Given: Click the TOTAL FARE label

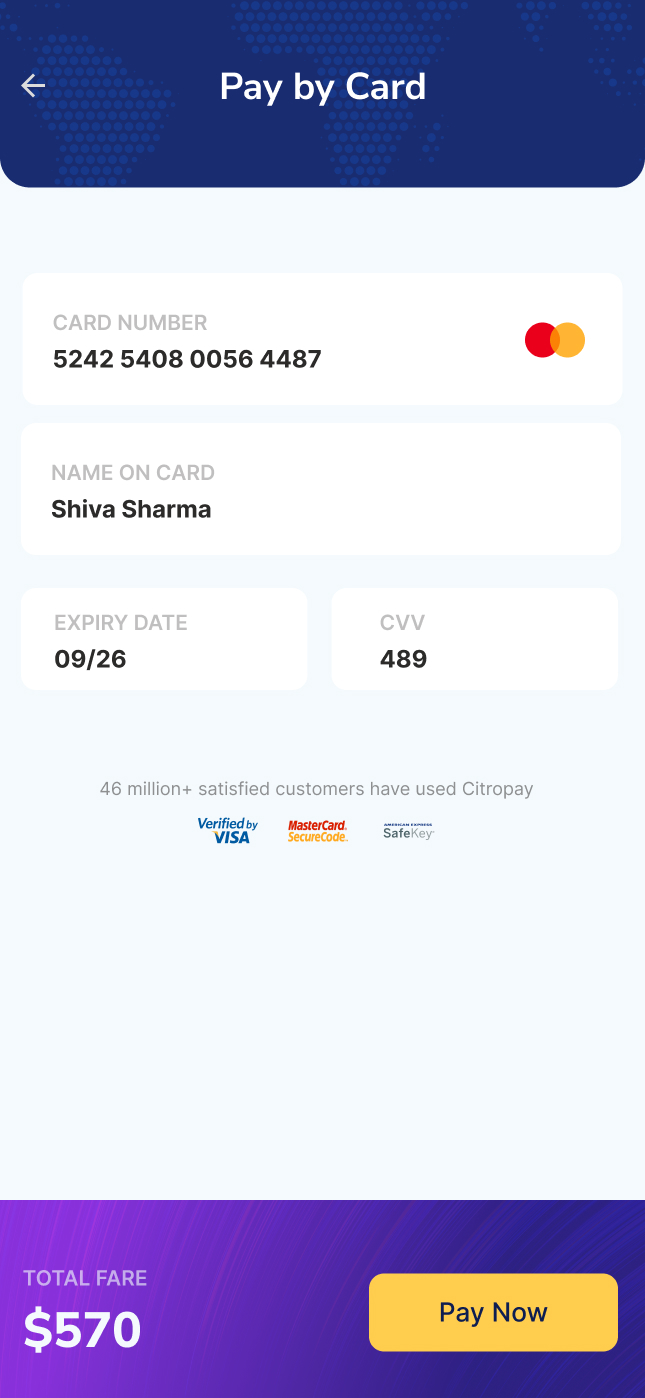Looking at the screenshot, I should pyautogui.click(x=85, y=1278).
